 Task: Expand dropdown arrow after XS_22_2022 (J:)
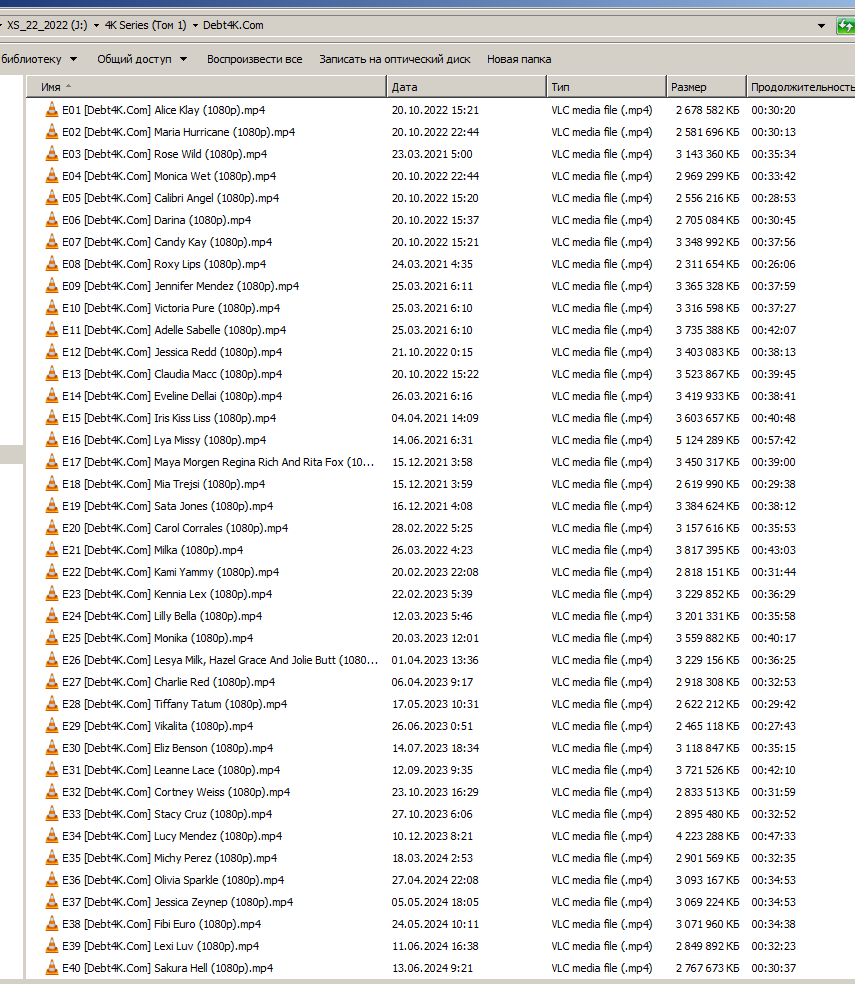tap(96, 26)
